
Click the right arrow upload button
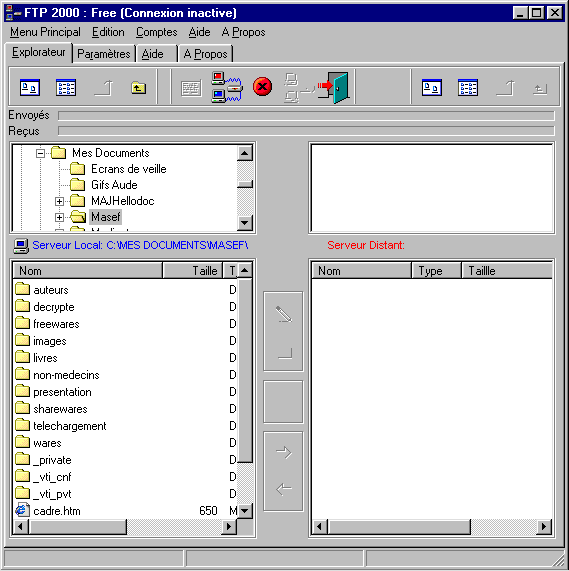[x=284, y=452]
